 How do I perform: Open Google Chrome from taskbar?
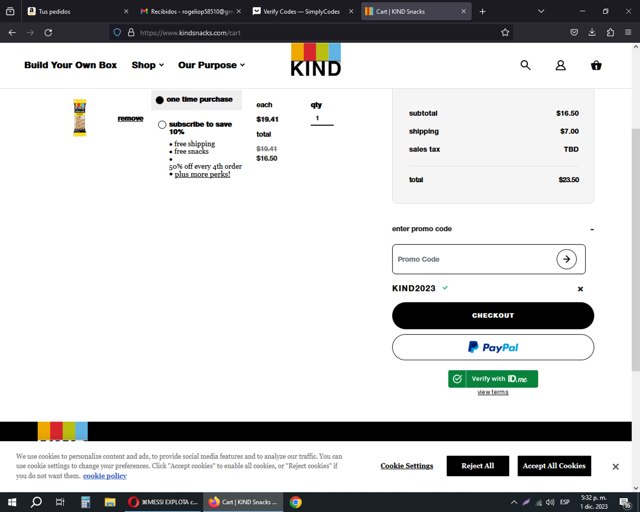pyautogui.click(x=296, y=502)
